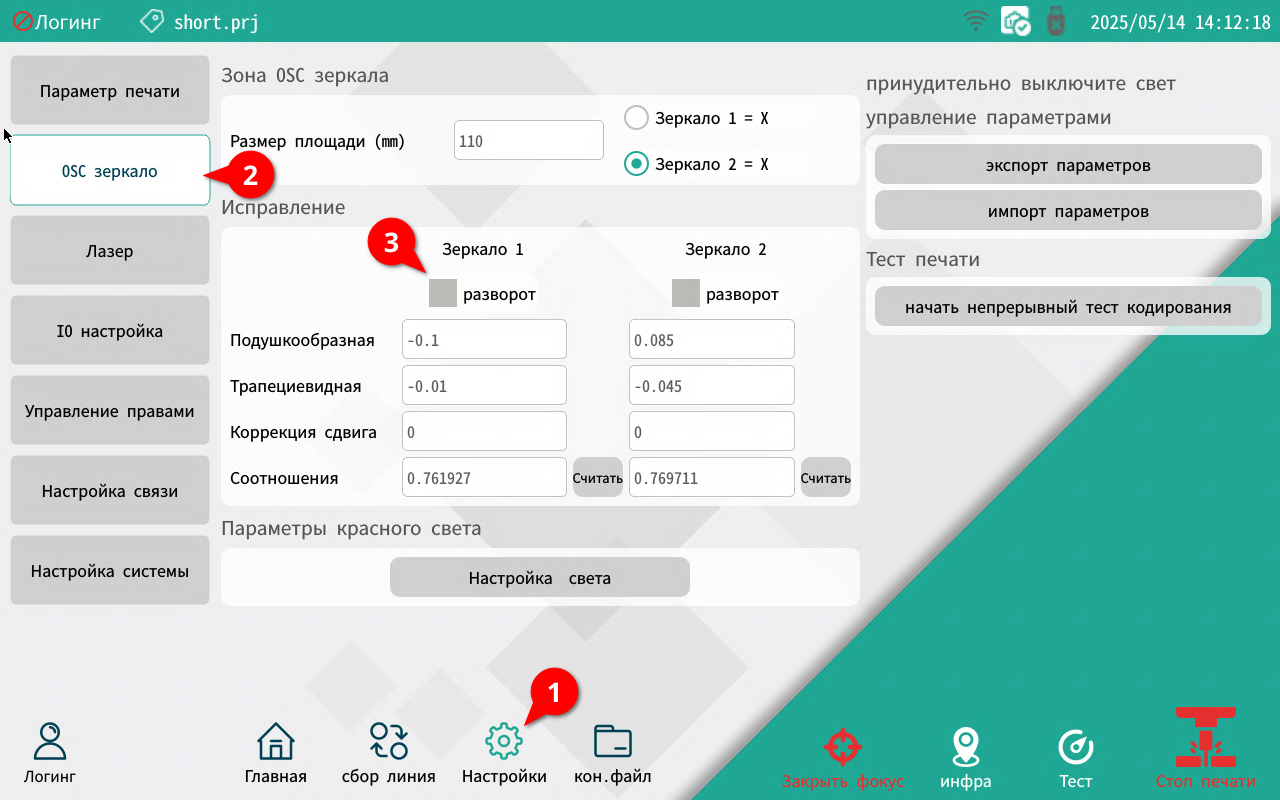Open the Логинг user icon
This screenshot has height=800, width=1280.
coord(50,743)
